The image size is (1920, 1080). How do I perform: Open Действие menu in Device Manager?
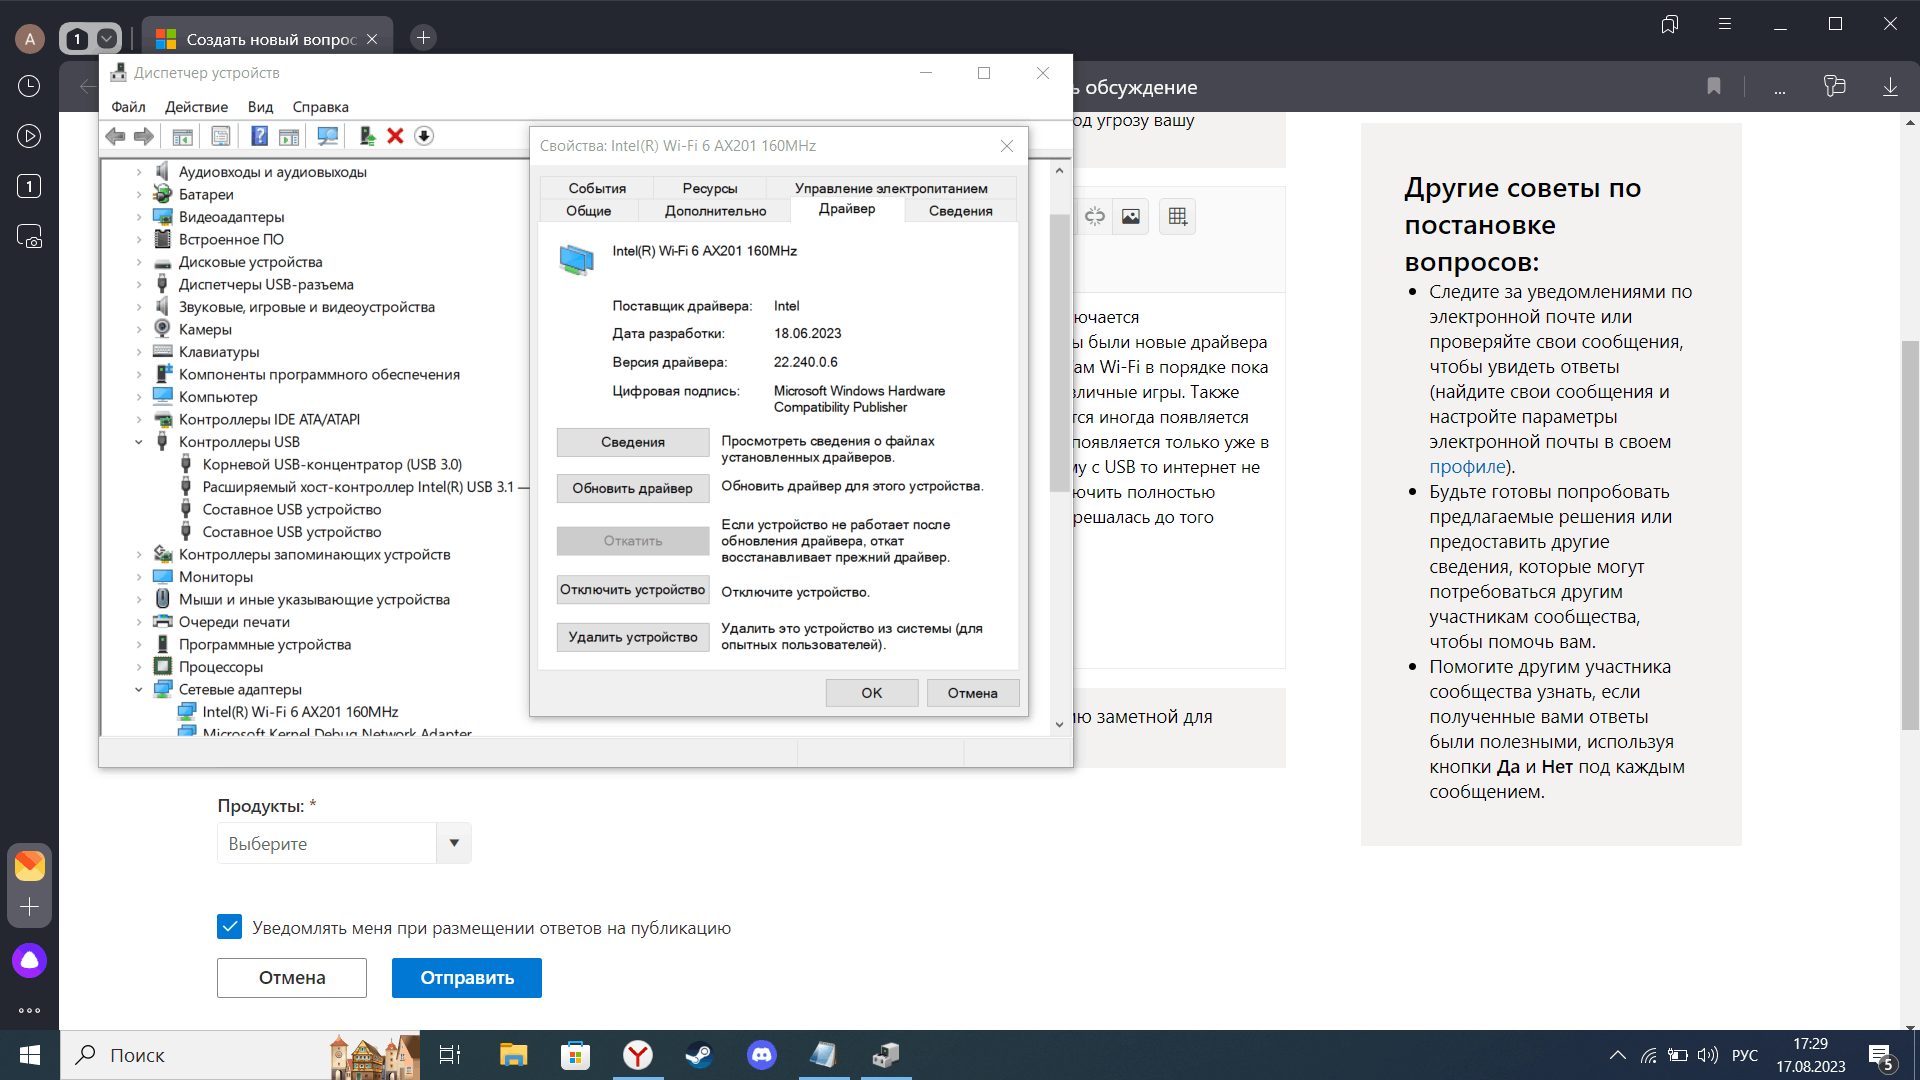click(196, 107)
